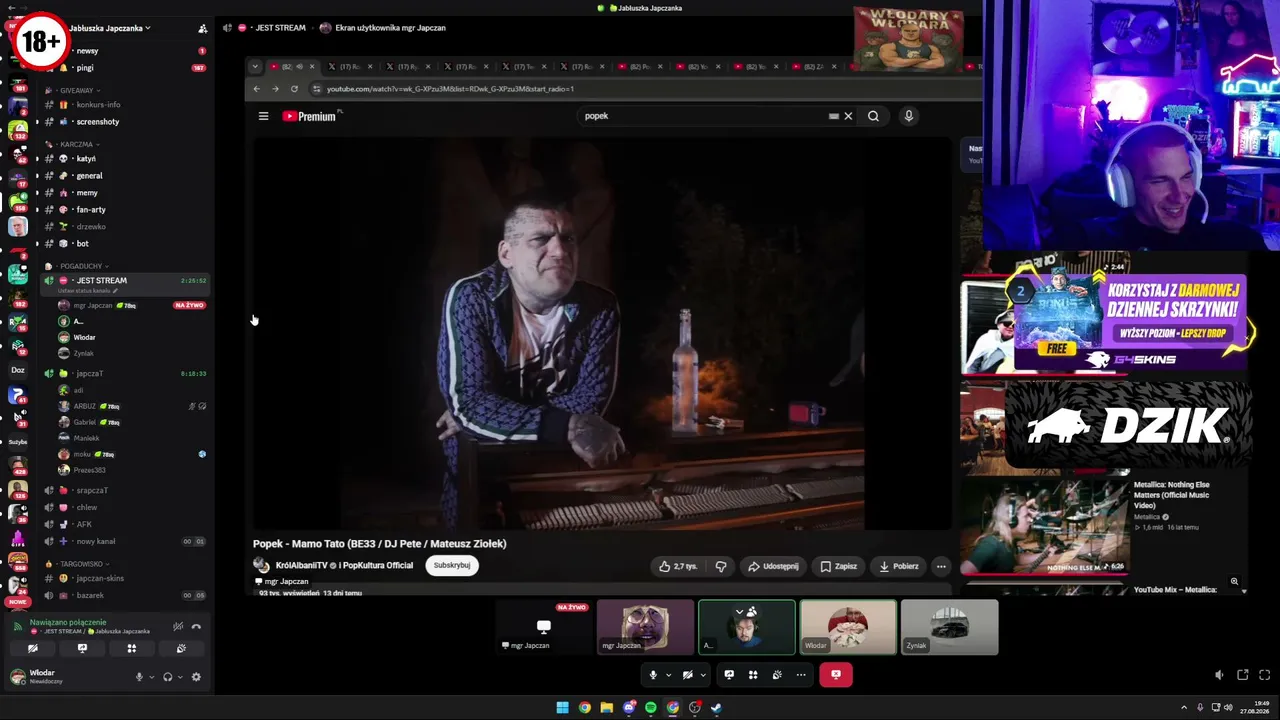Subscribe using the Subskrybuj button
This screenshot has height=720, width=1280.
pos(452,565)
